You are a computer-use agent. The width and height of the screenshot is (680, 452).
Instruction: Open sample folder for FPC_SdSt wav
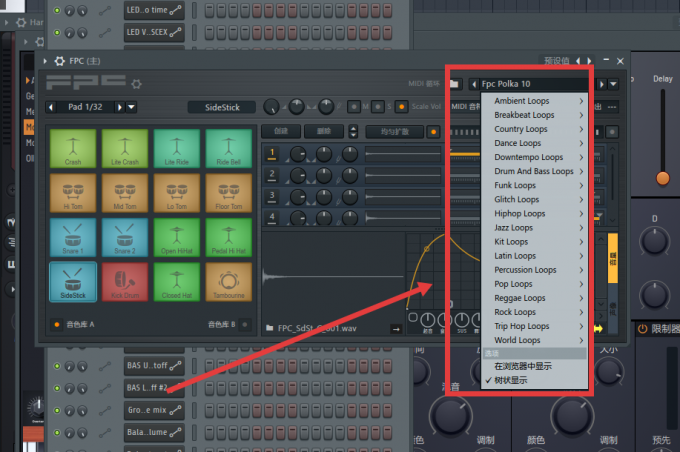tap(270, 328)
